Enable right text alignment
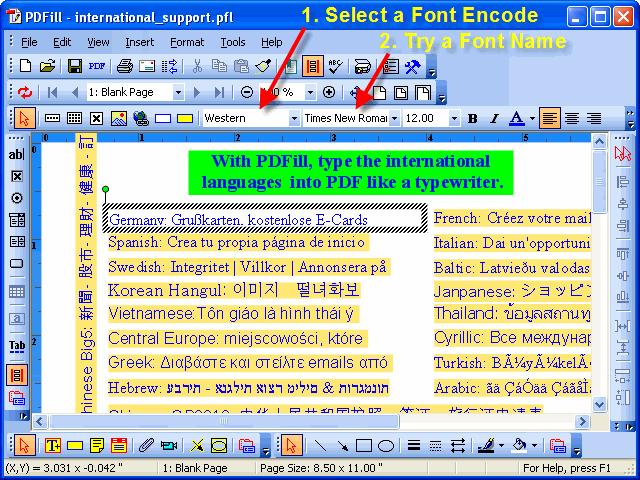 point(594,118)
